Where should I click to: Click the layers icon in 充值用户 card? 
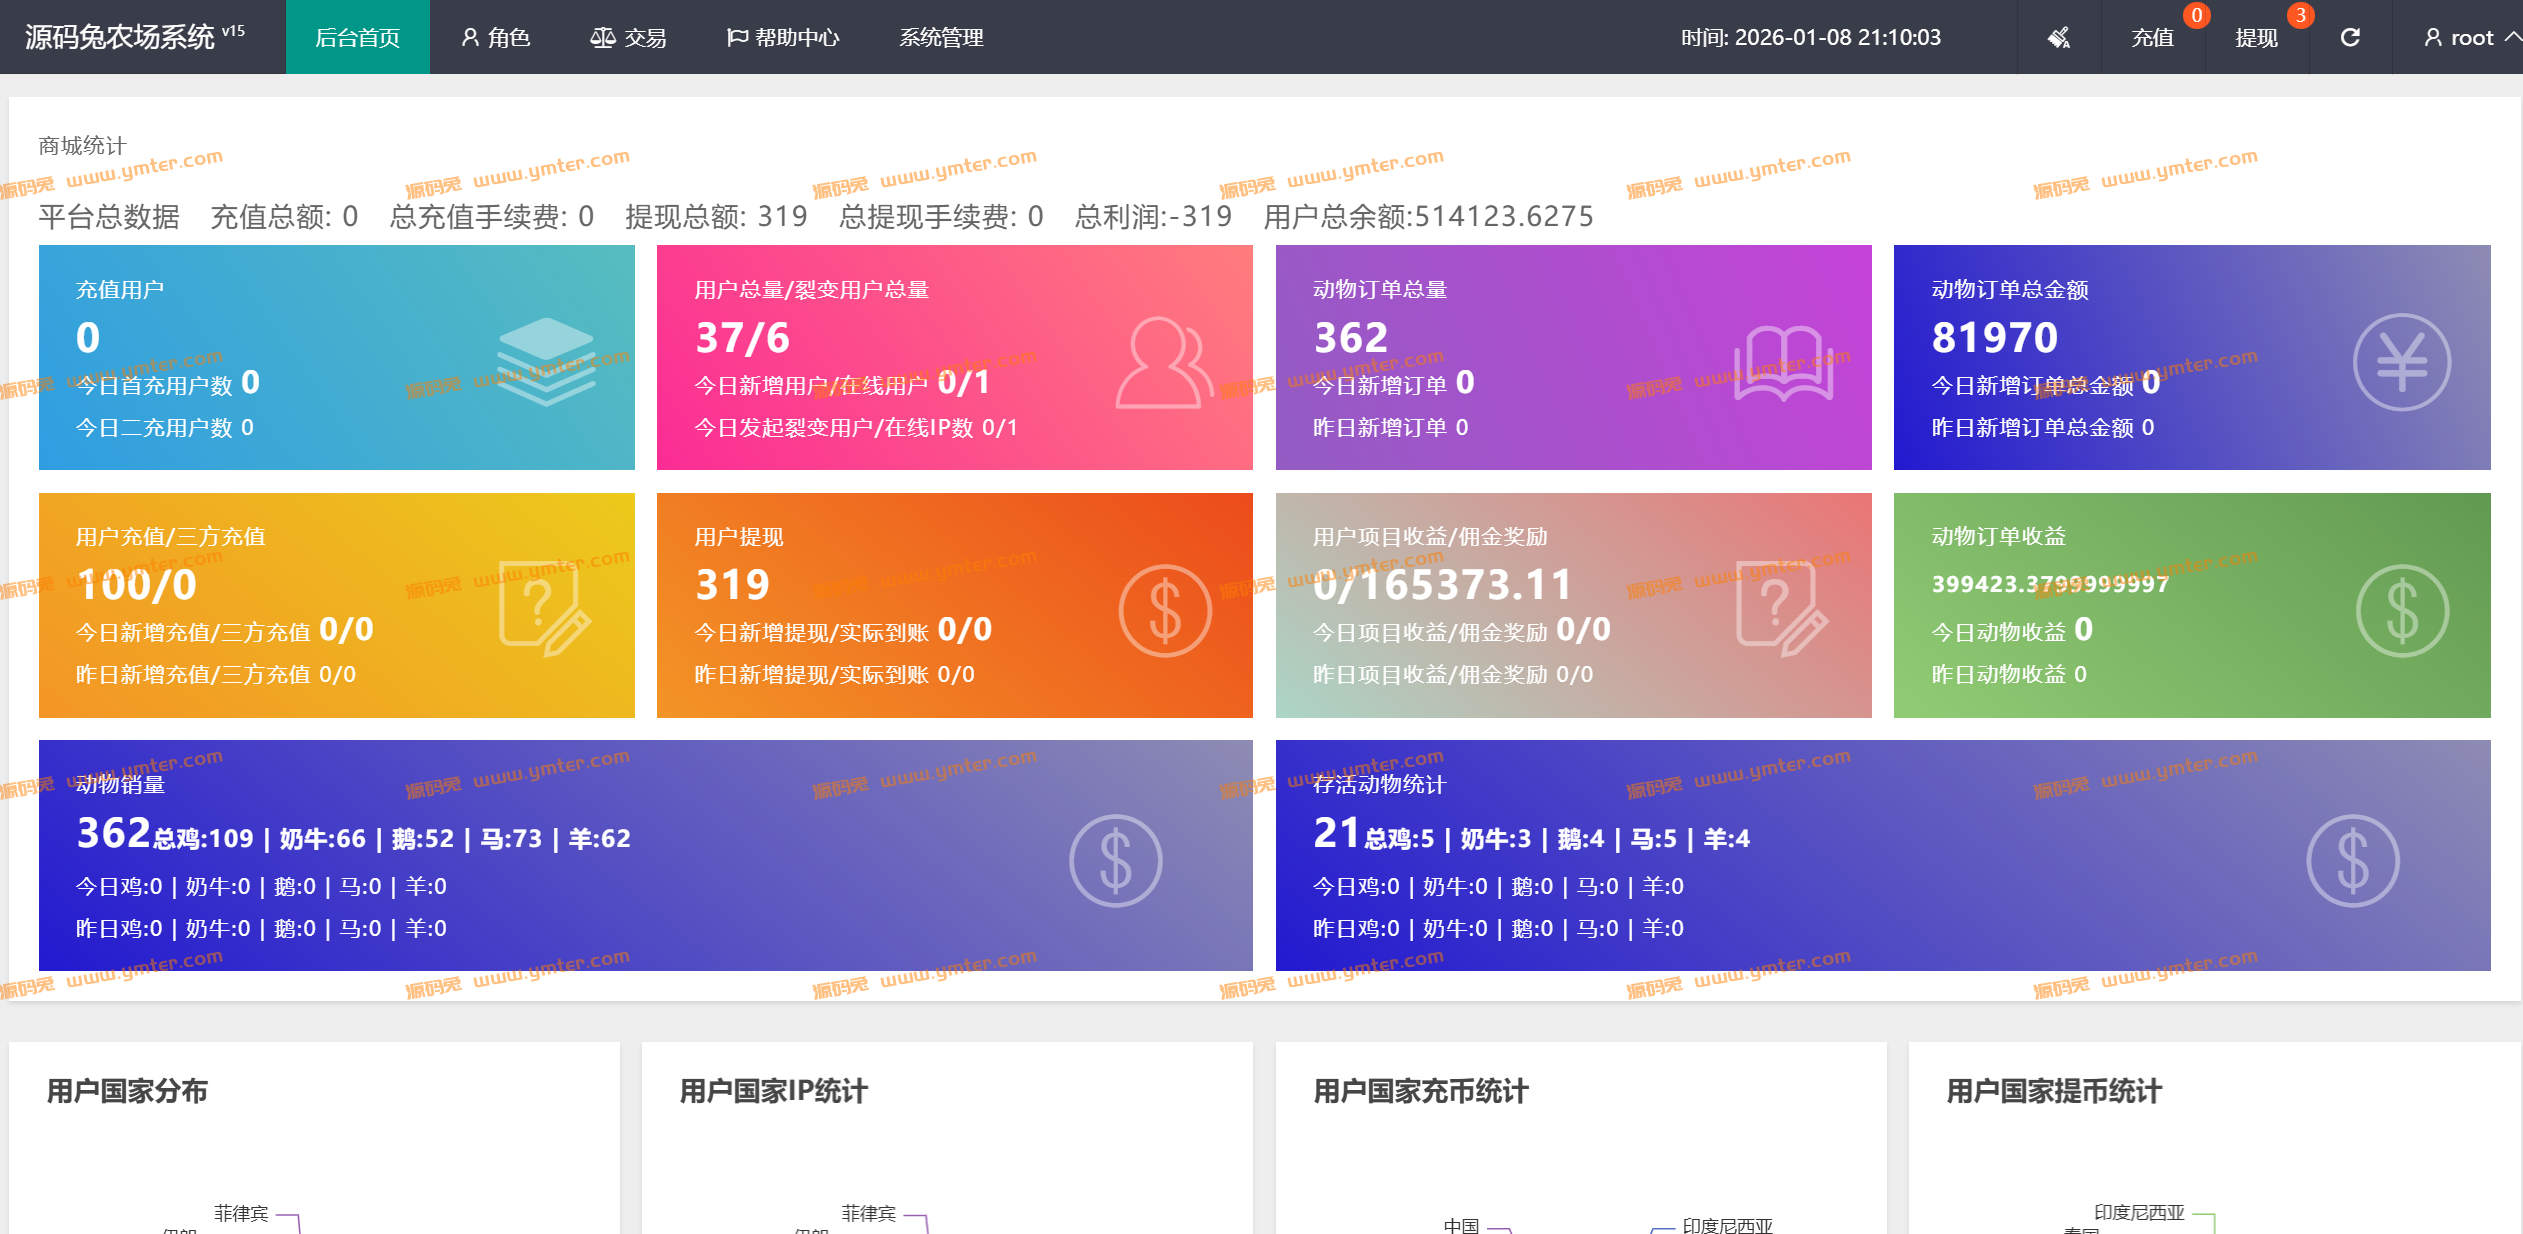click(x=546, y=361)
